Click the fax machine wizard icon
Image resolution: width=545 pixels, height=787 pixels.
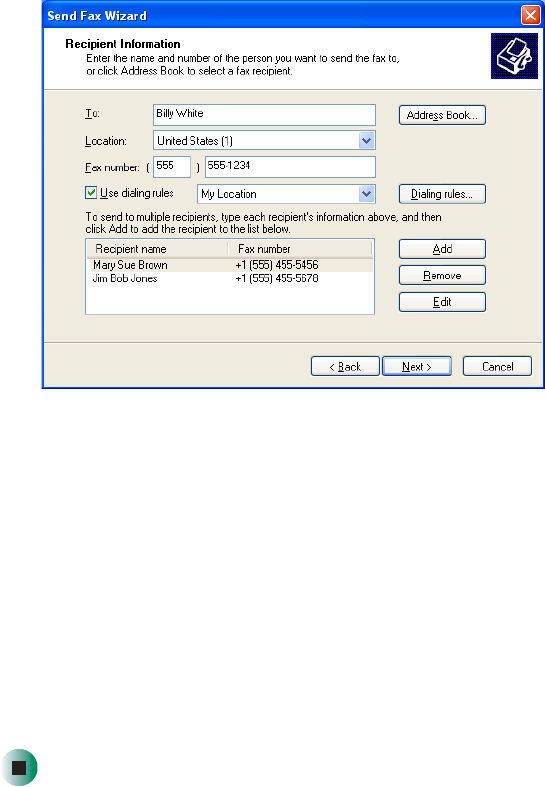(x=514, y=56)
